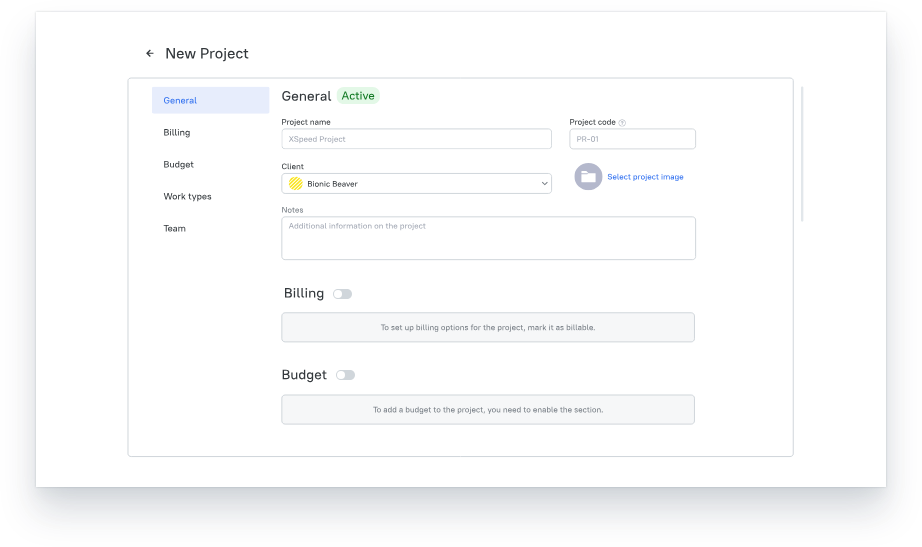Viewport: 922px width, 547px height.
Task: Click the Project code label text
Action: [592, 122]
